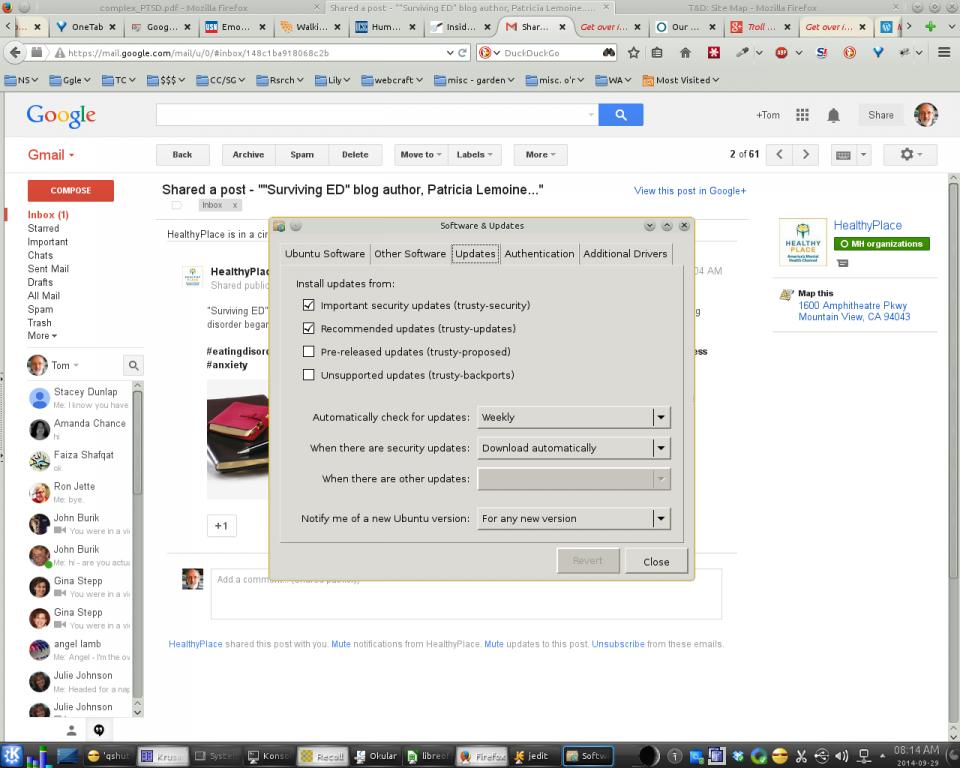The height and width of the screenshot is (768, 960).
Task: Click the Google apps grid icon
Action: (802, 115)
